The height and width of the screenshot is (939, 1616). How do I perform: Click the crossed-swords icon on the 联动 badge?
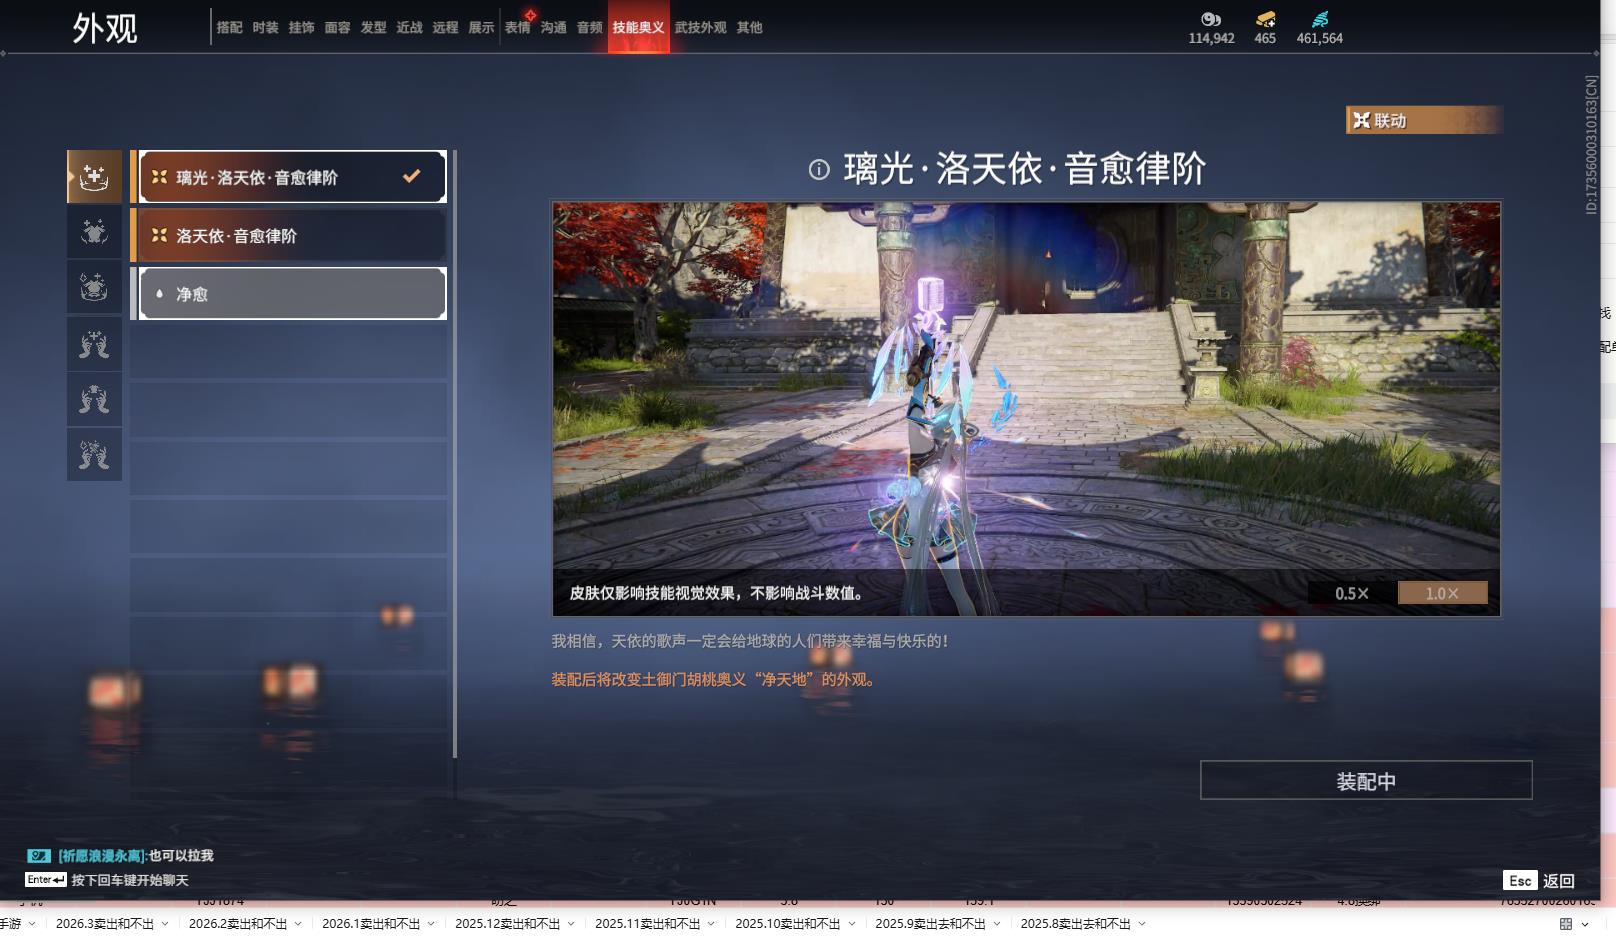tap(1361, 121)
